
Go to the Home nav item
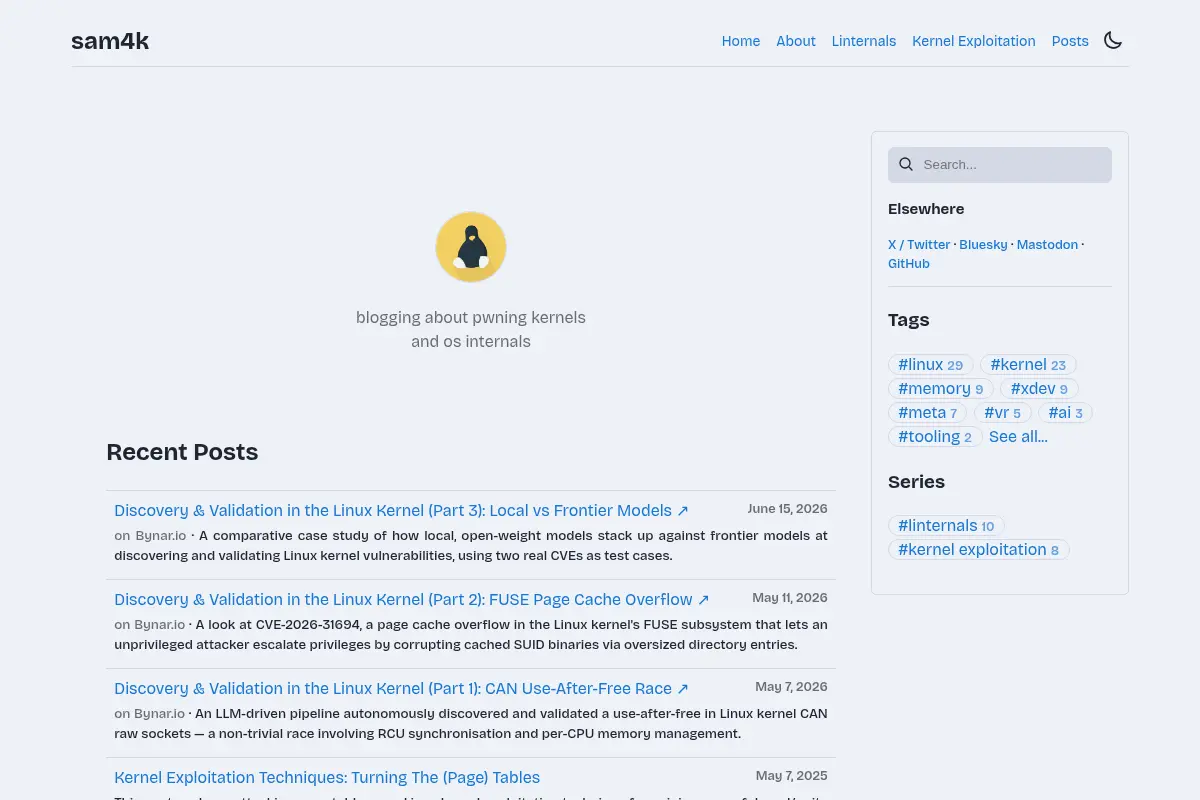[x=741, y=41]
